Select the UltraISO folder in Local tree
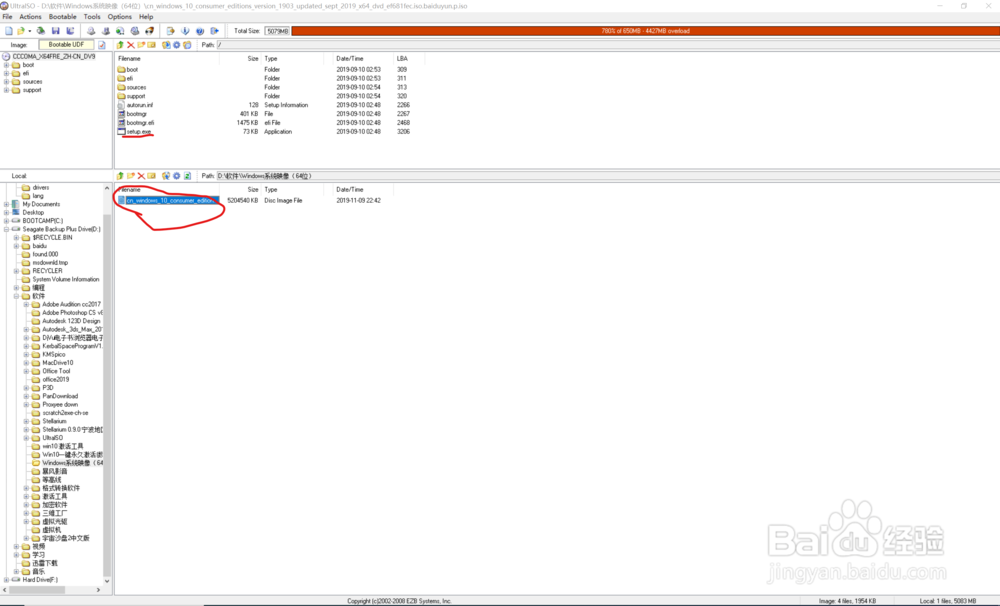1000x606 pixels. 52,438
